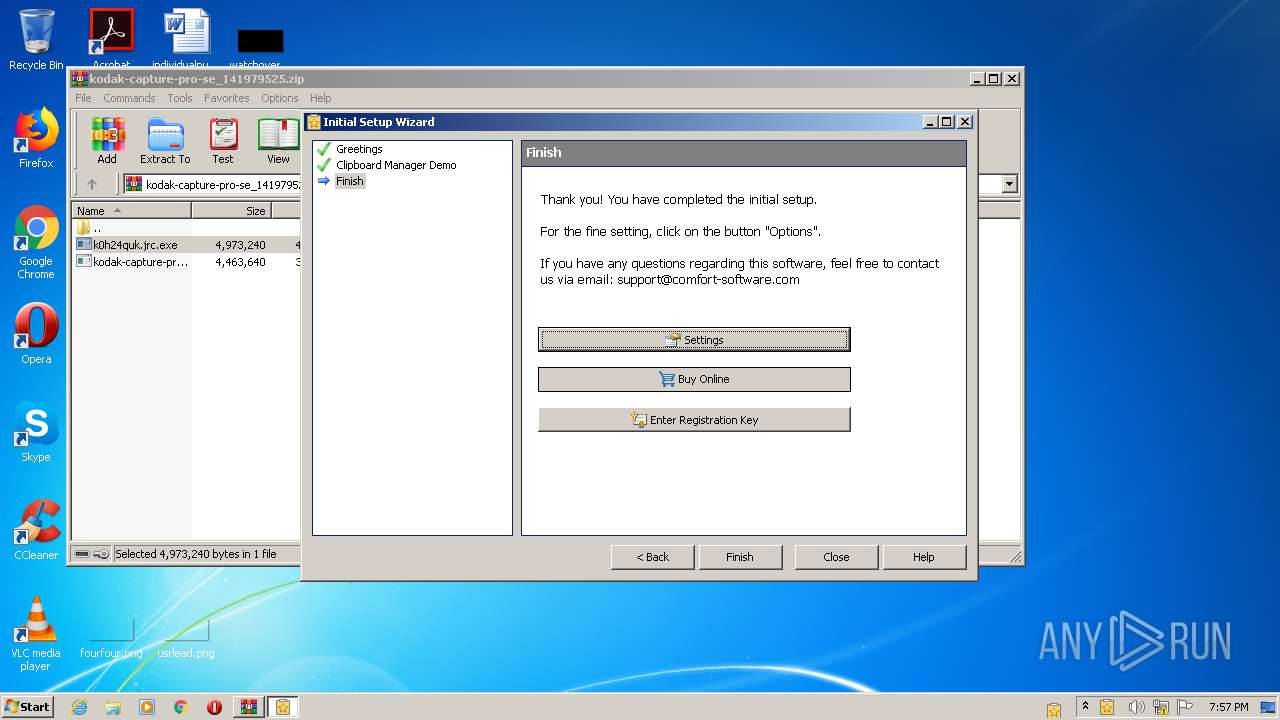
Task: Open WinRAR Favorites menu
Action: pyautogui.click(x=227, y=98)
